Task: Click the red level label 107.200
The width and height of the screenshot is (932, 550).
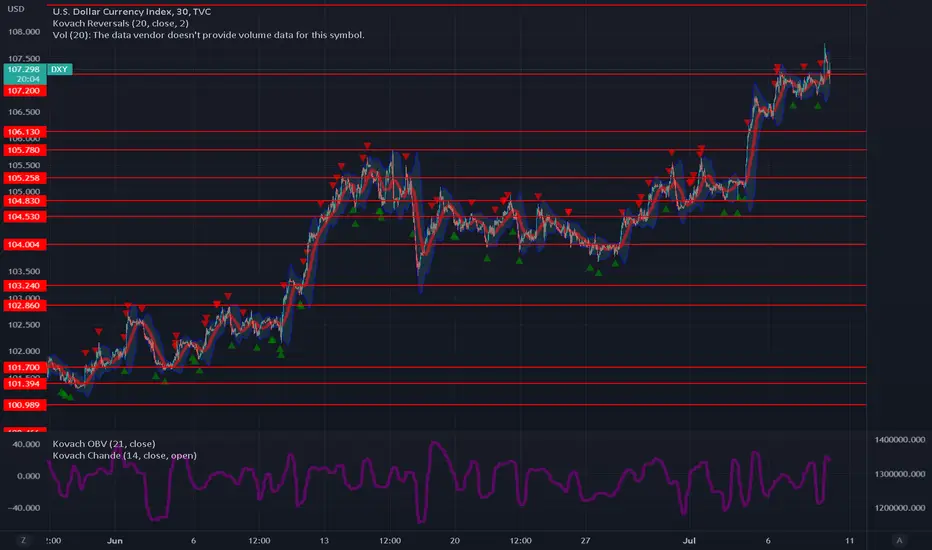Action: (x=24, y=91)
